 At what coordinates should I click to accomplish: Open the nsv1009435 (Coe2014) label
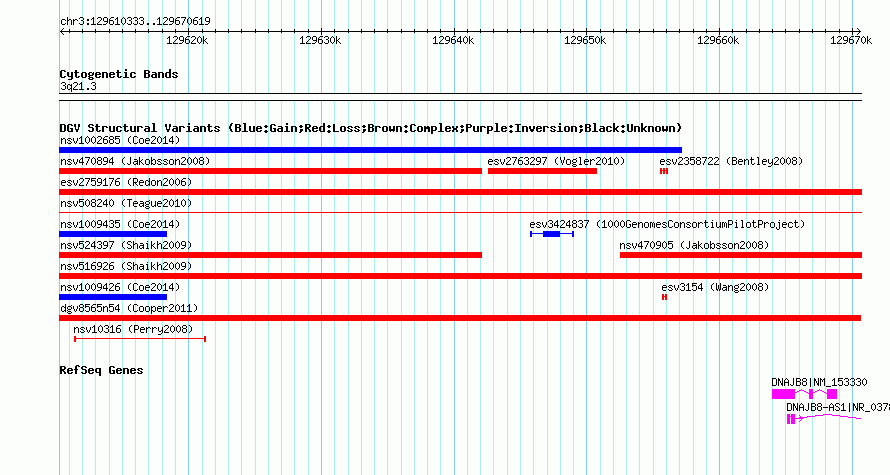[x=120, y=224]
